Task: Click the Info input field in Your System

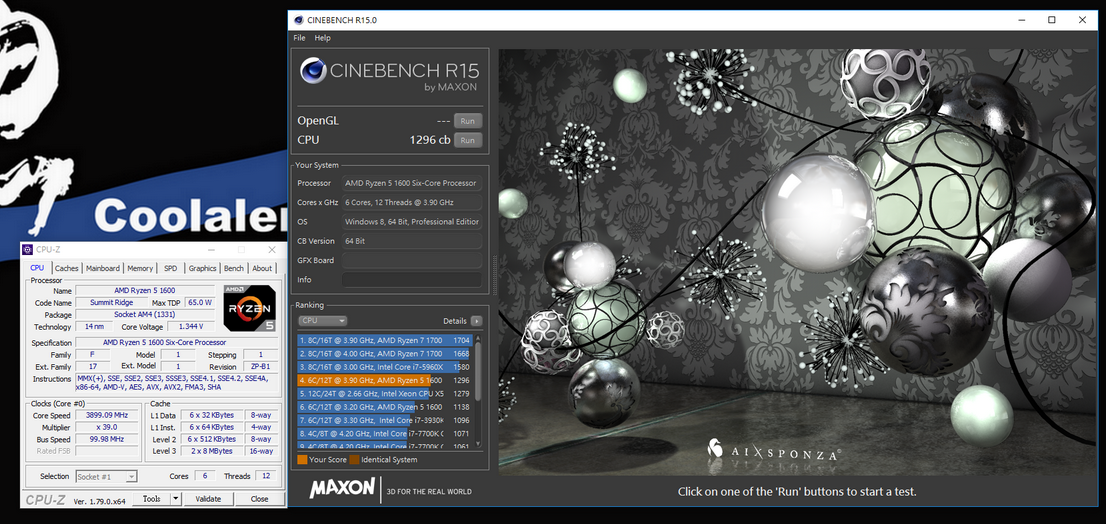Action: tap(412, 280)
